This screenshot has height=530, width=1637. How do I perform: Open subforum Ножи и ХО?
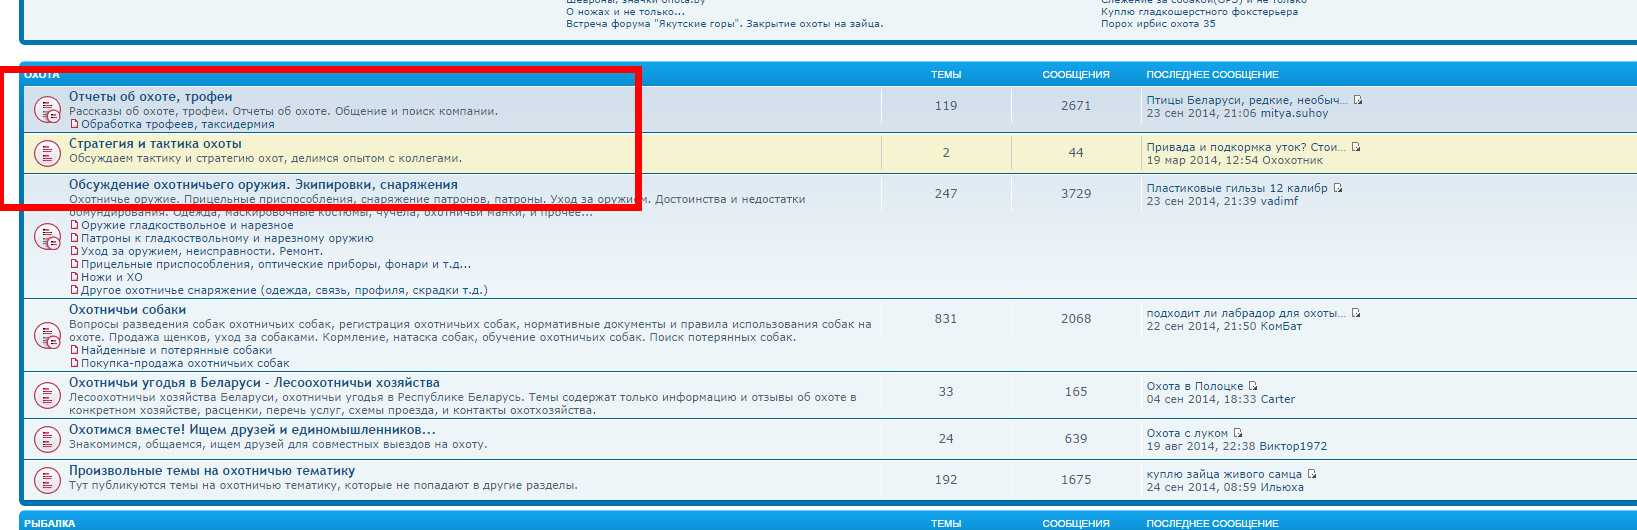pyautogui.click(x=111, y=277)
